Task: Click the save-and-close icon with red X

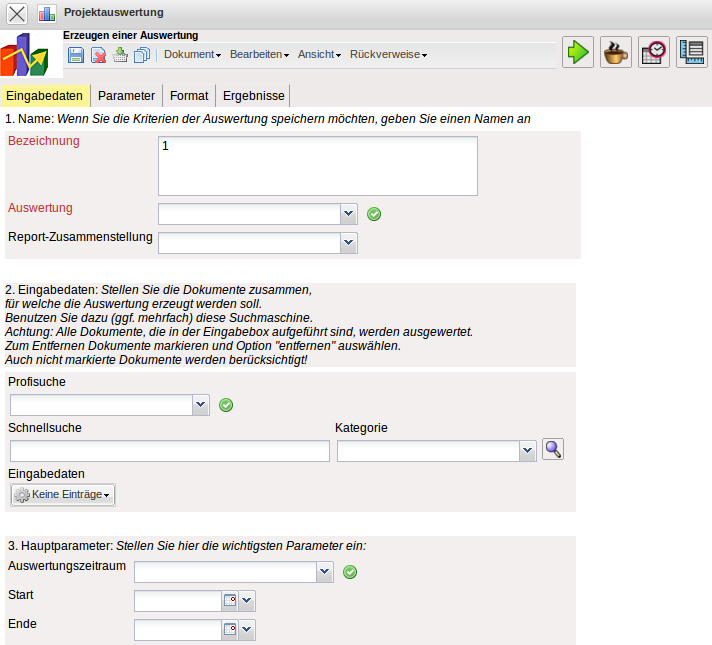Action: pos(98,55)
